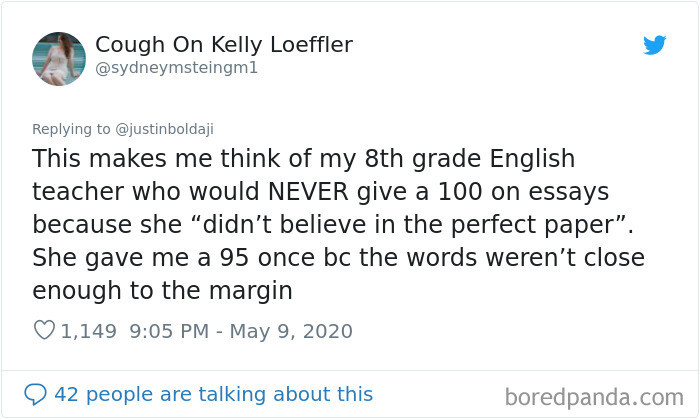Open the @justinboldaji mention link
The width and height of the screenshot is (700, 419).
click(160, 128)
